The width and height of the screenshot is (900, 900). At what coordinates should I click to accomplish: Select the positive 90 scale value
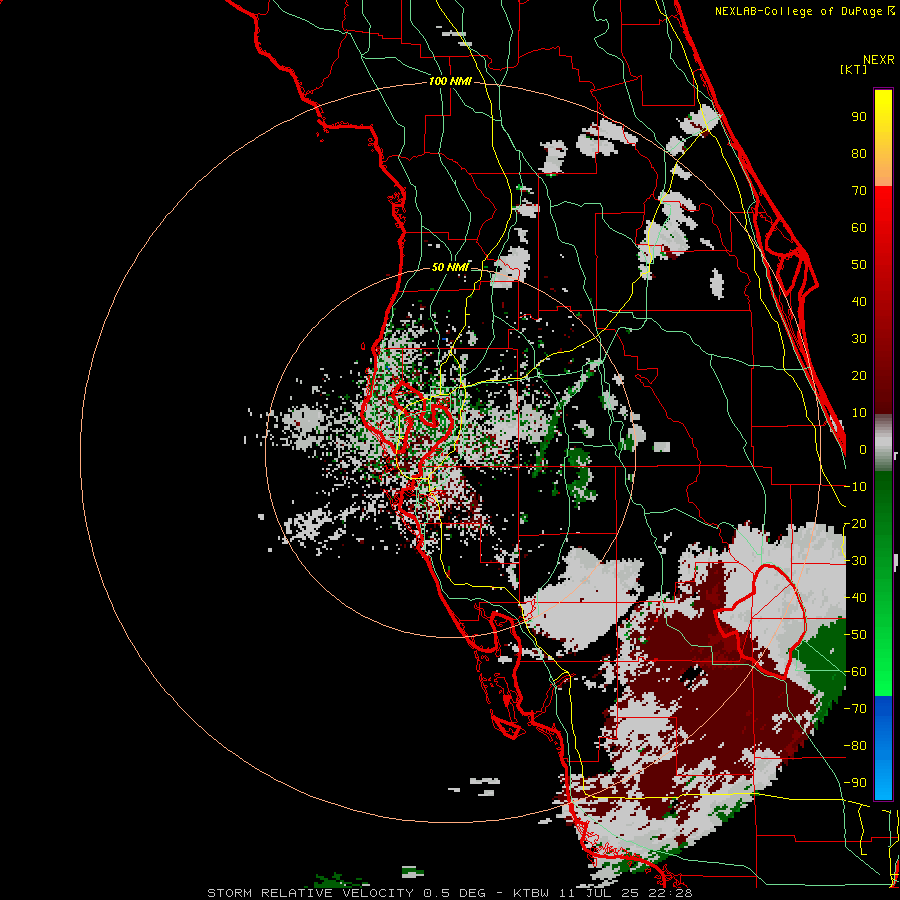click(x=859, y=117)
